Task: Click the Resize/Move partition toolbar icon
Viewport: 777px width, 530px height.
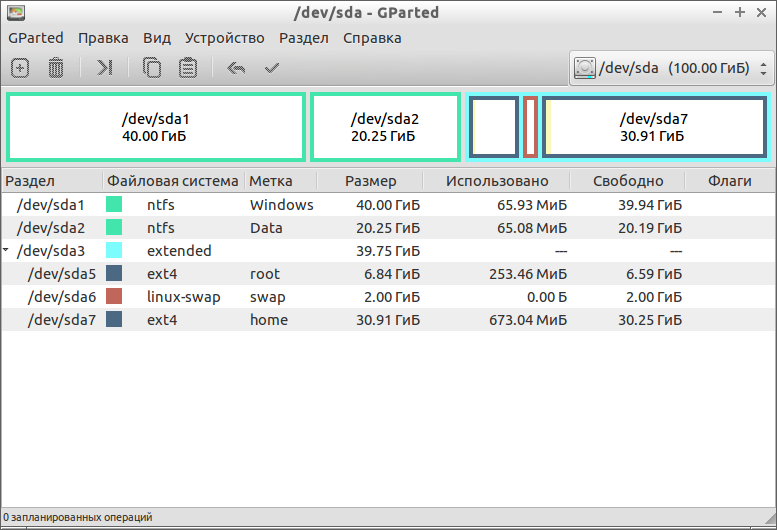Action: tap(105, 68)
